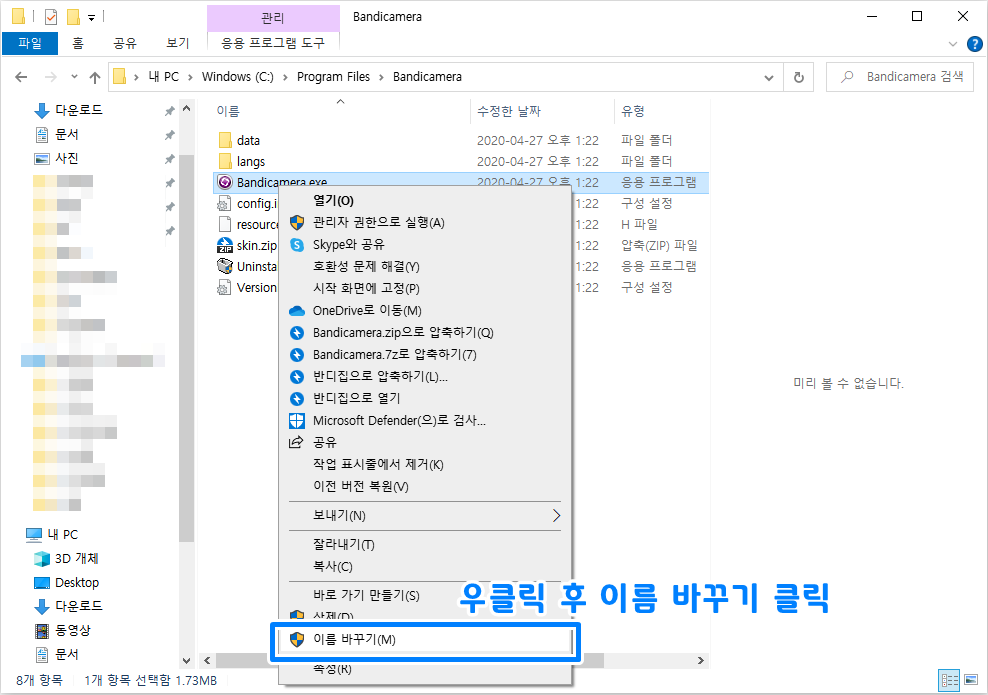Choose Skype와 공유

[x=425, y=244]
